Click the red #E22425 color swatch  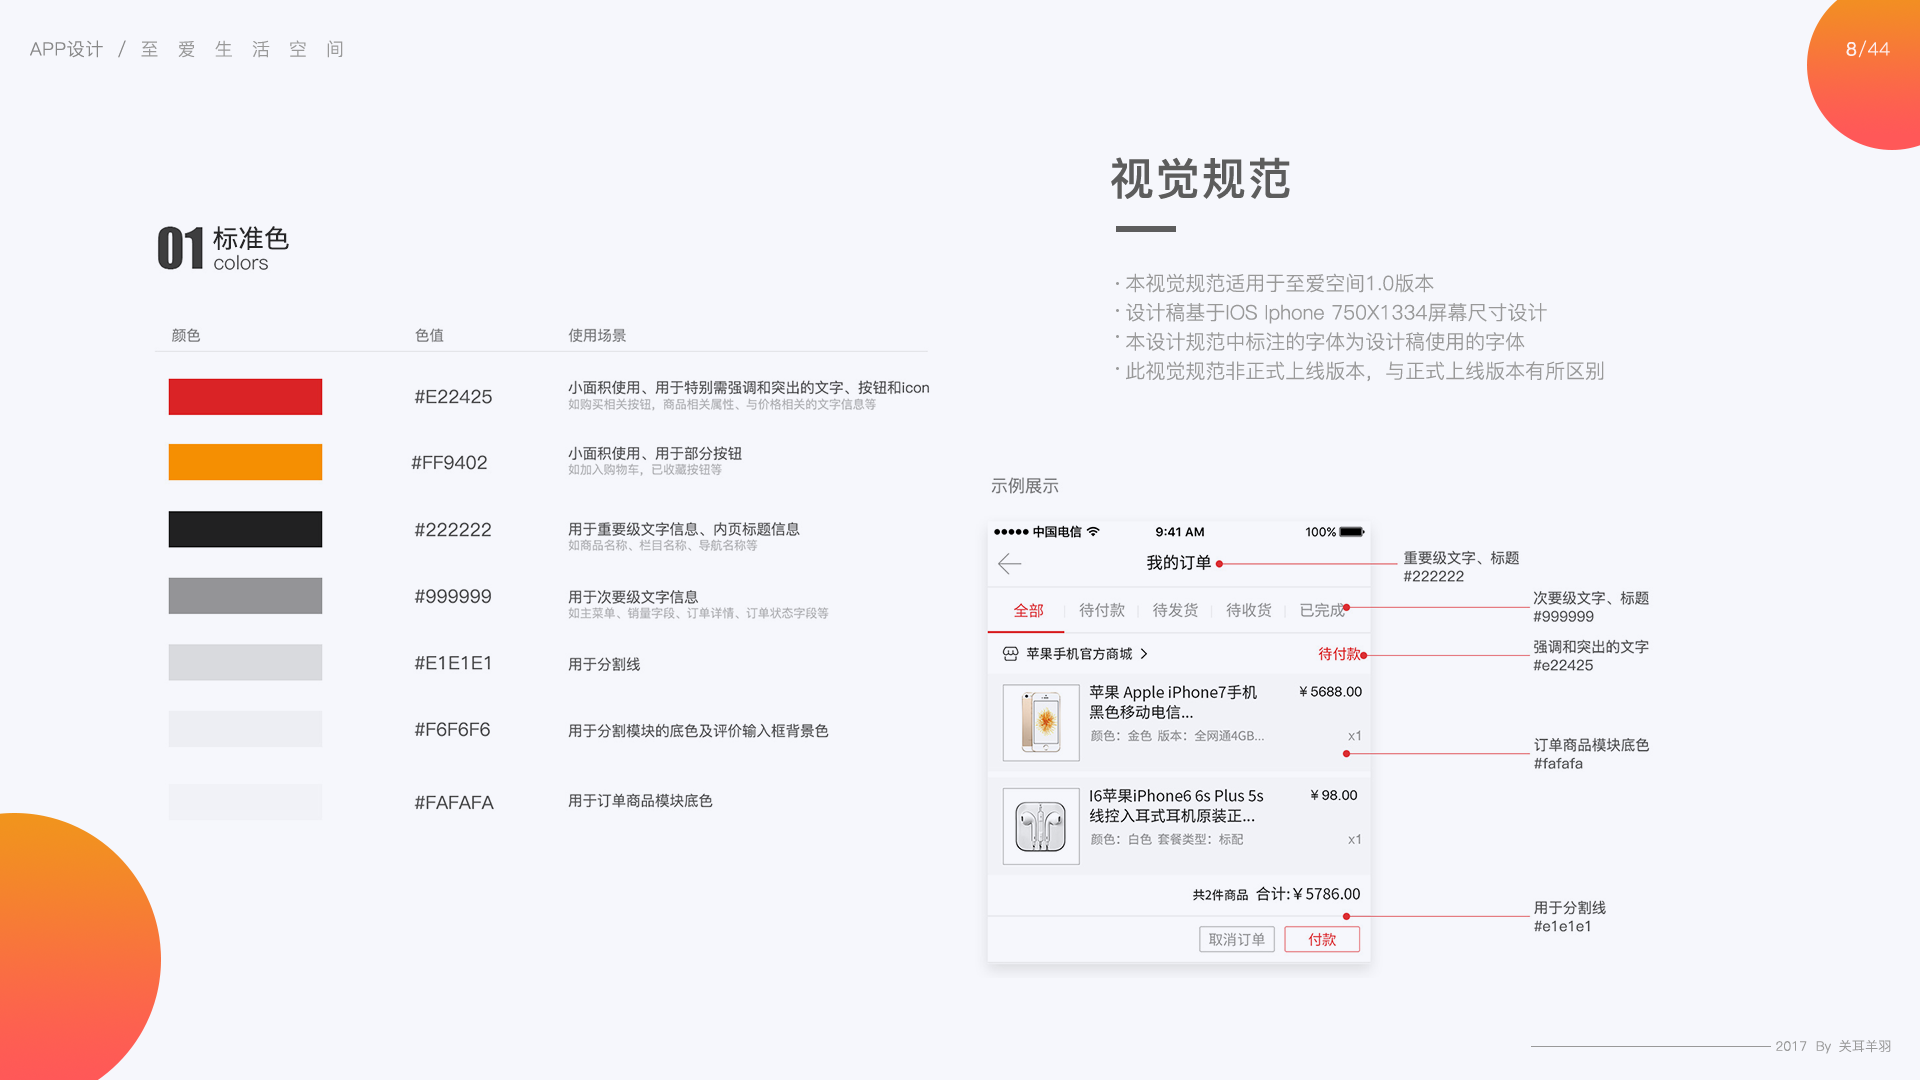tap(245, 397)
